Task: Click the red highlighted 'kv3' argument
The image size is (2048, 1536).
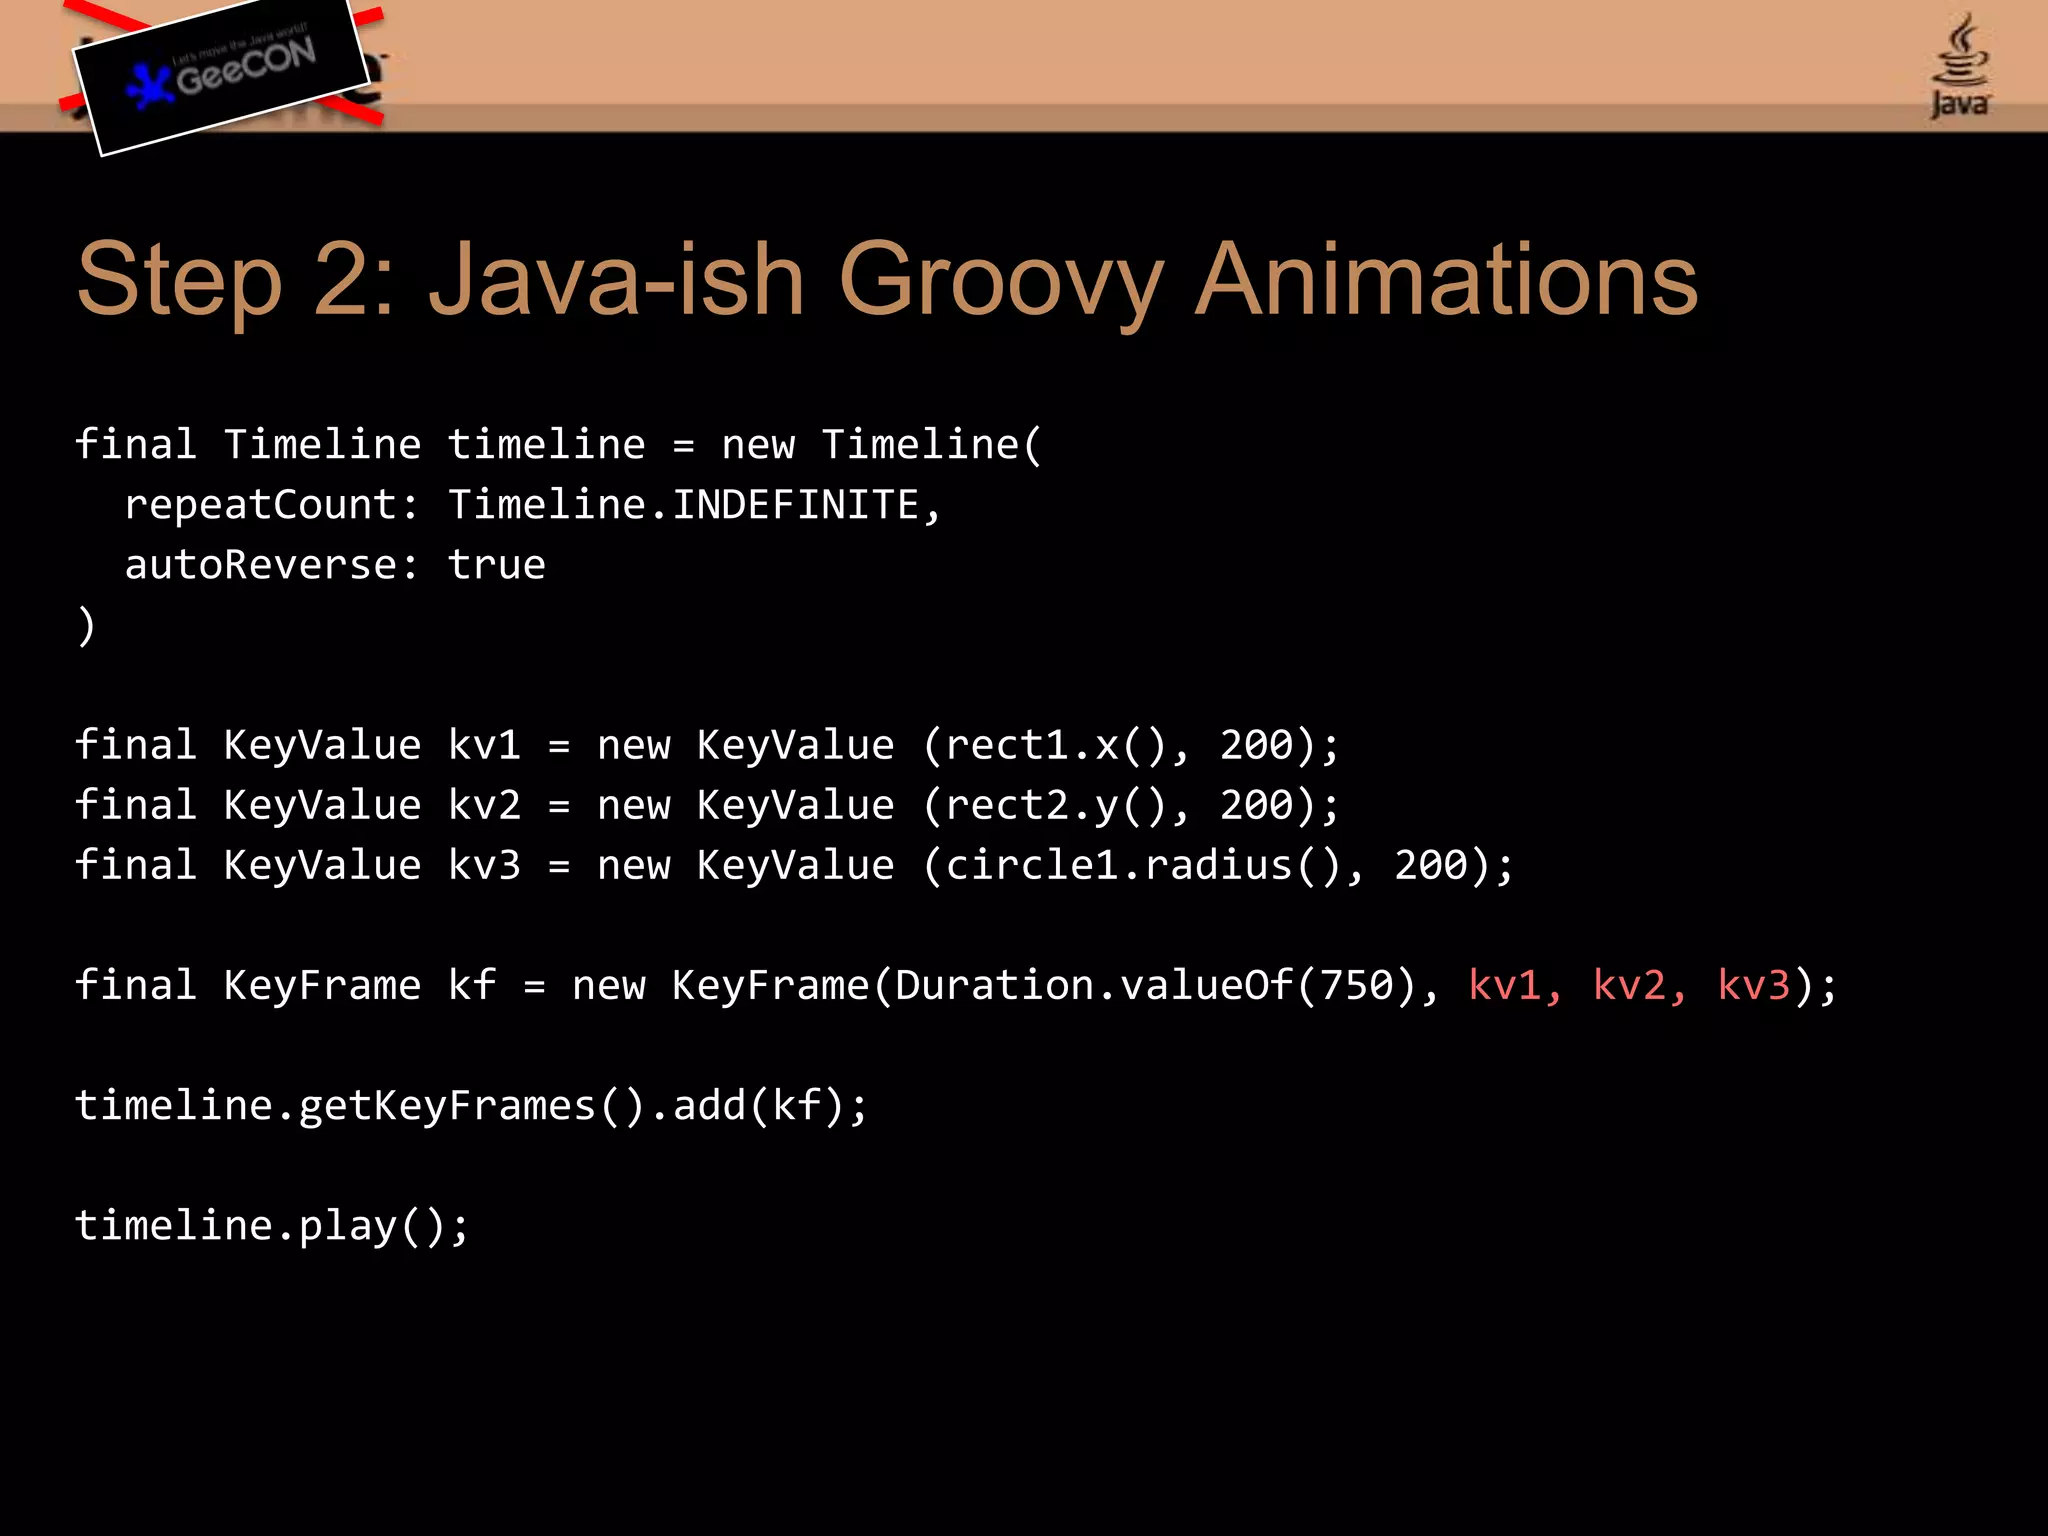Action: click(1753, 986)
